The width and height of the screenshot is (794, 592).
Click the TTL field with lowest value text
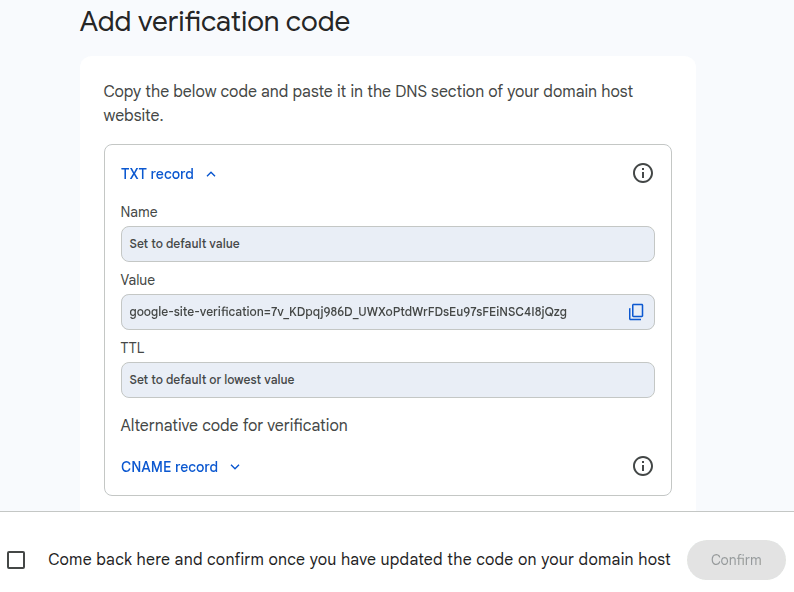tap(387, 380)
